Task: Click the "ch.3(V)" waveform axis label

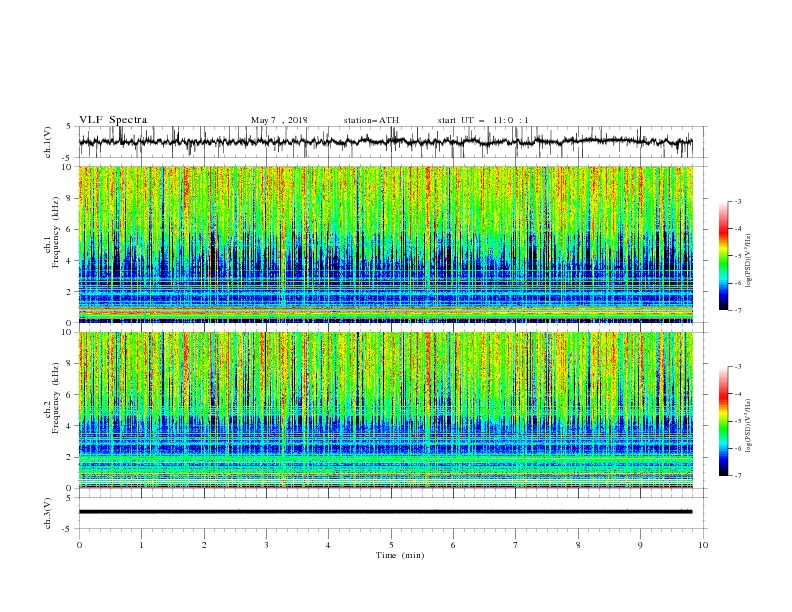Action: click(x=47, y=513)
